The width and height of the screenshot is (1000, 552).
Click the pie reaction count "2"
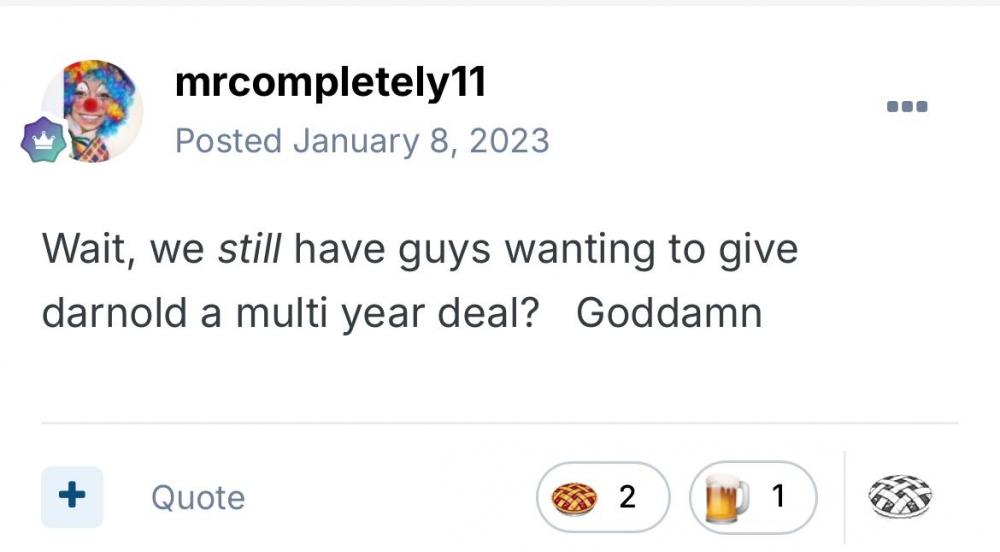coord(628,496)
